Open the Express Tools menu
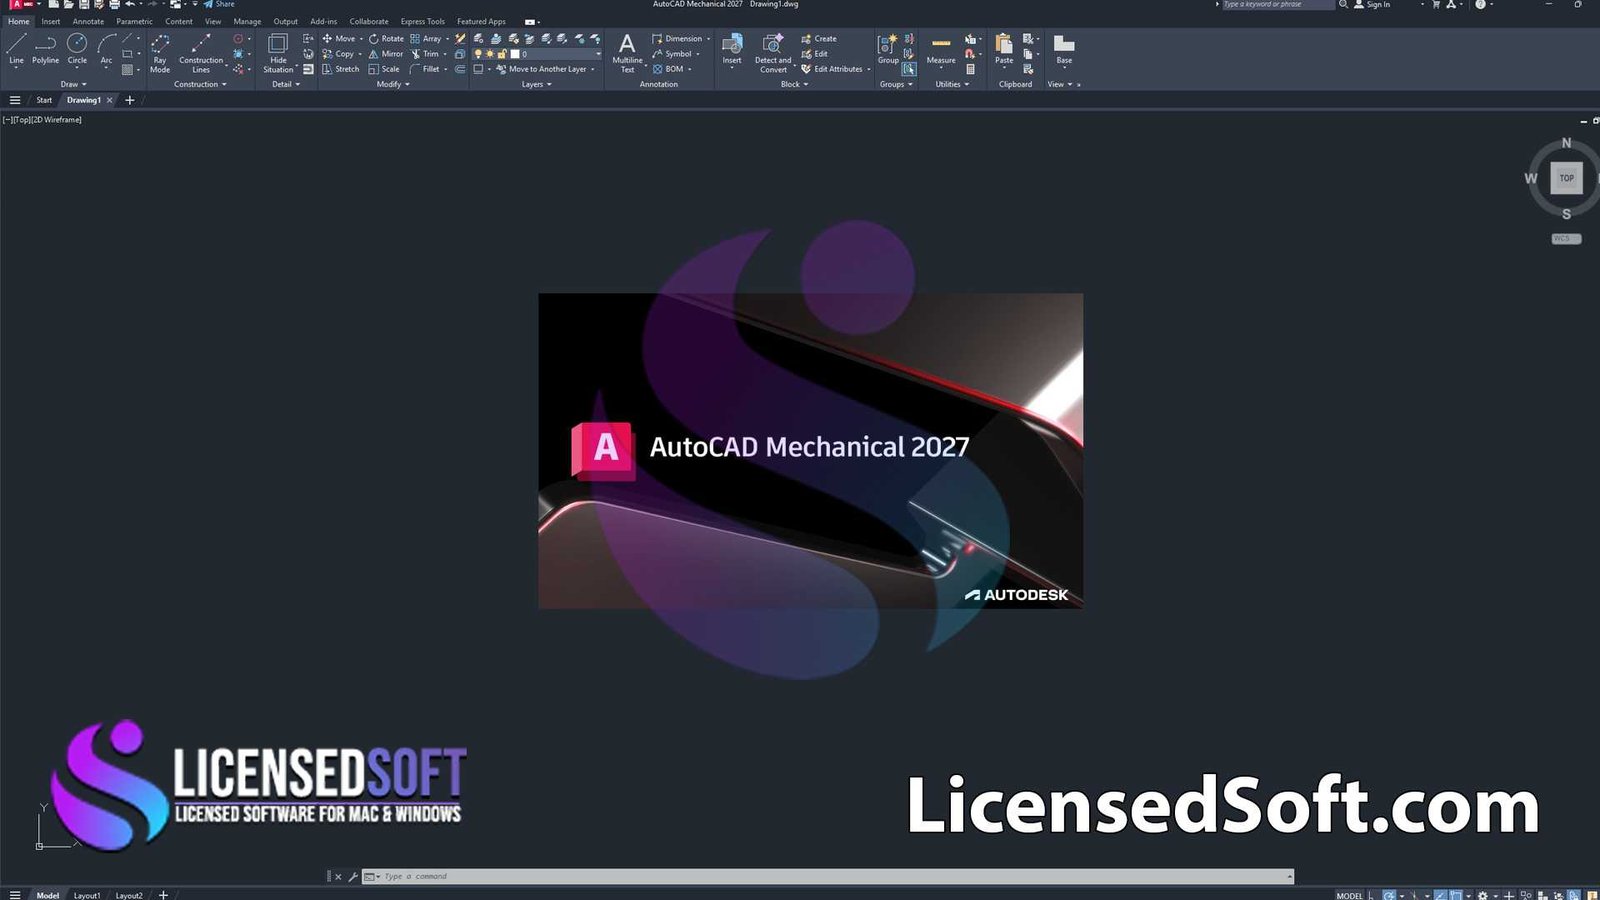The image size is (1600, 900). coord(422,21)
